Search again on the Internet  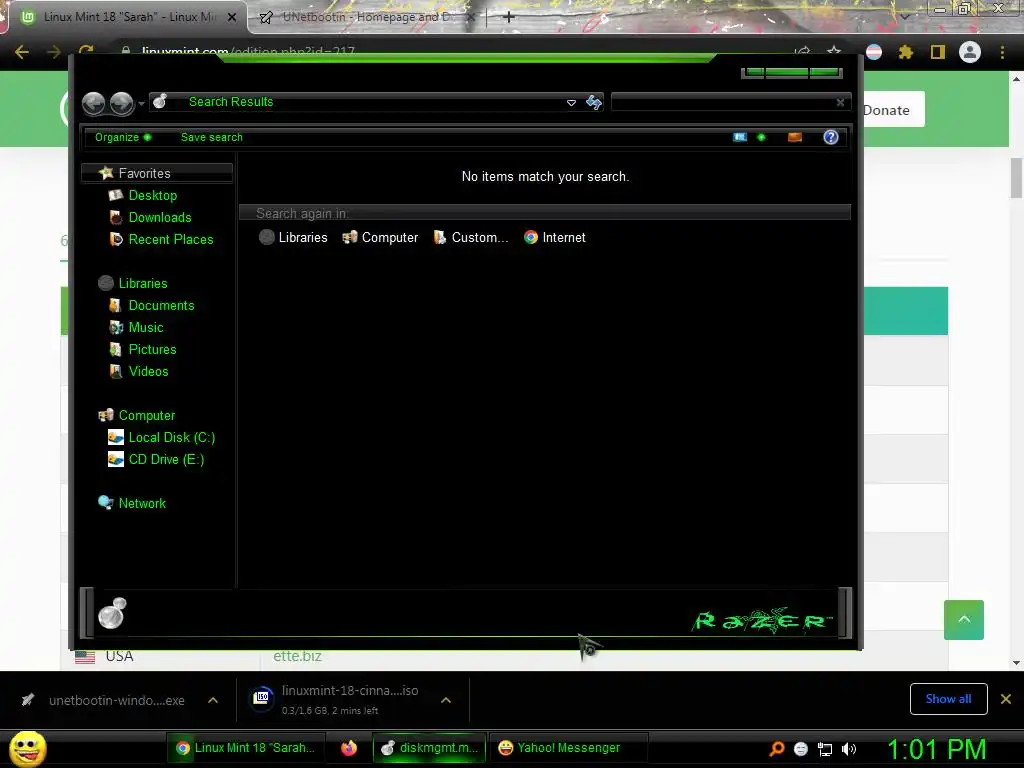coord(554,238)
